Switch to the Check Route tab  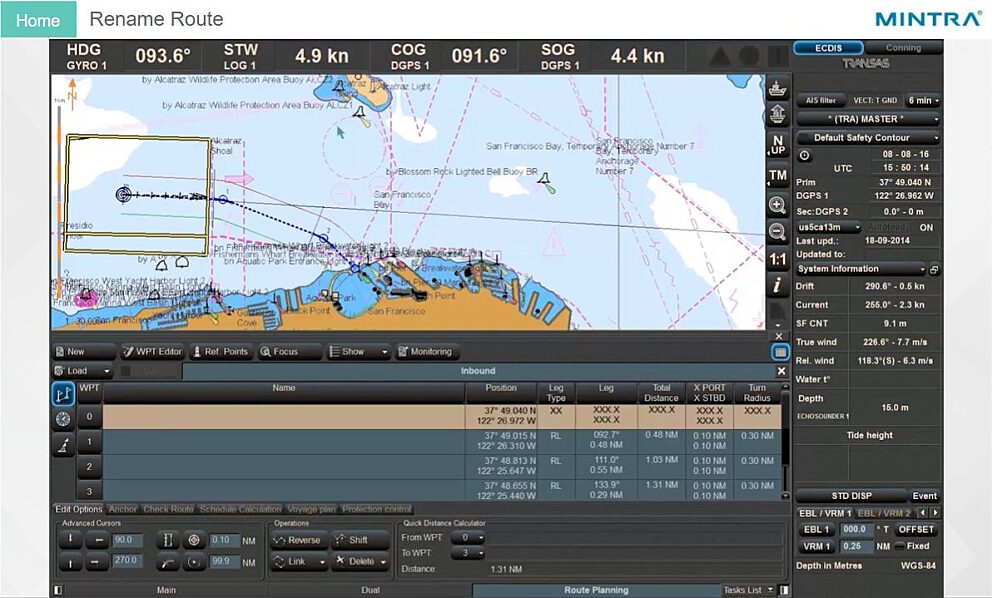168,509
